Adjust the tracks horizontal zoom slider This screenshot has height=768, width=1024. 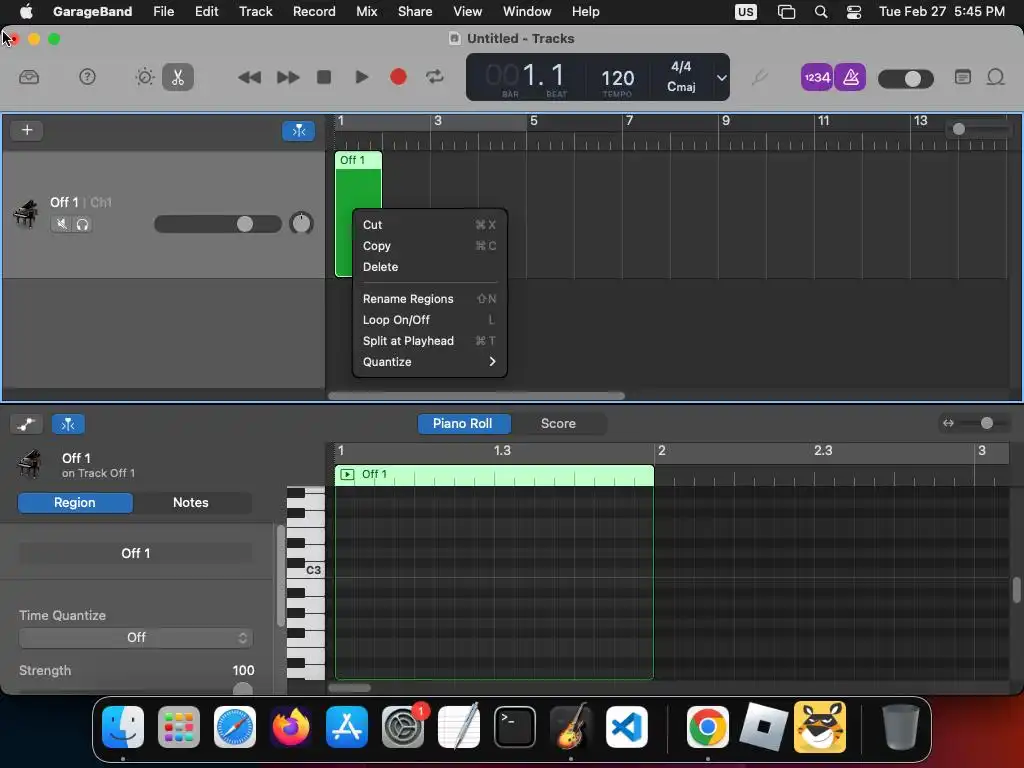[978, 129]
